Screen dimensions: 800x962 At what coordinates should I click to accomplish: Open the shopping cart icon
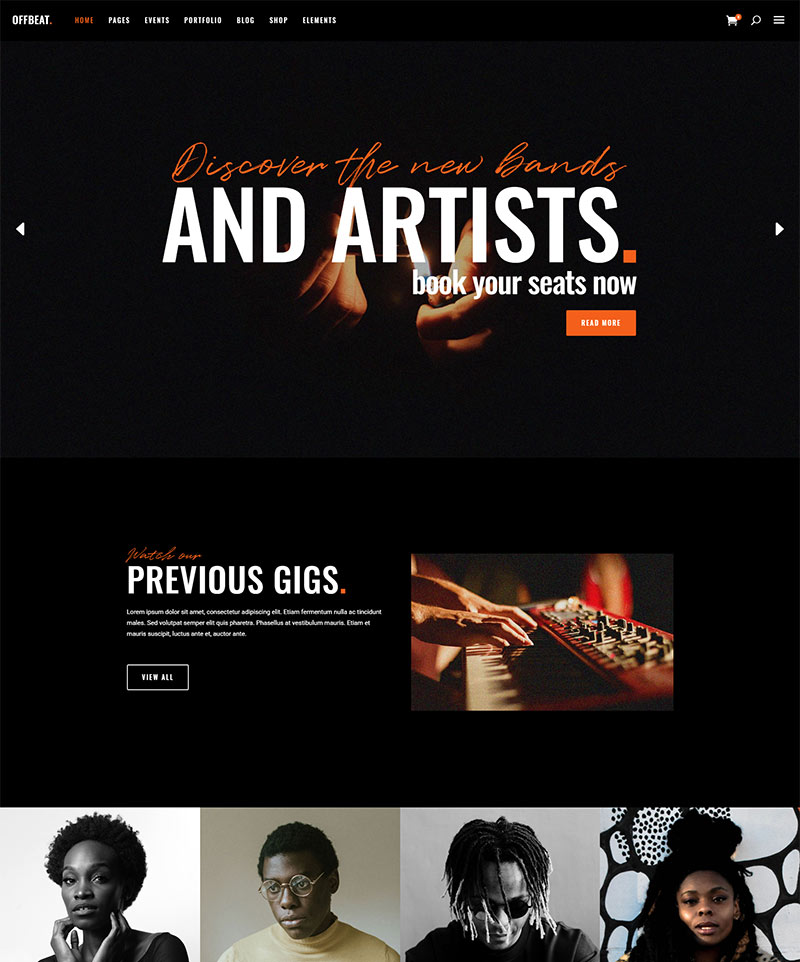pyautogui.click(x=733, y=20)
